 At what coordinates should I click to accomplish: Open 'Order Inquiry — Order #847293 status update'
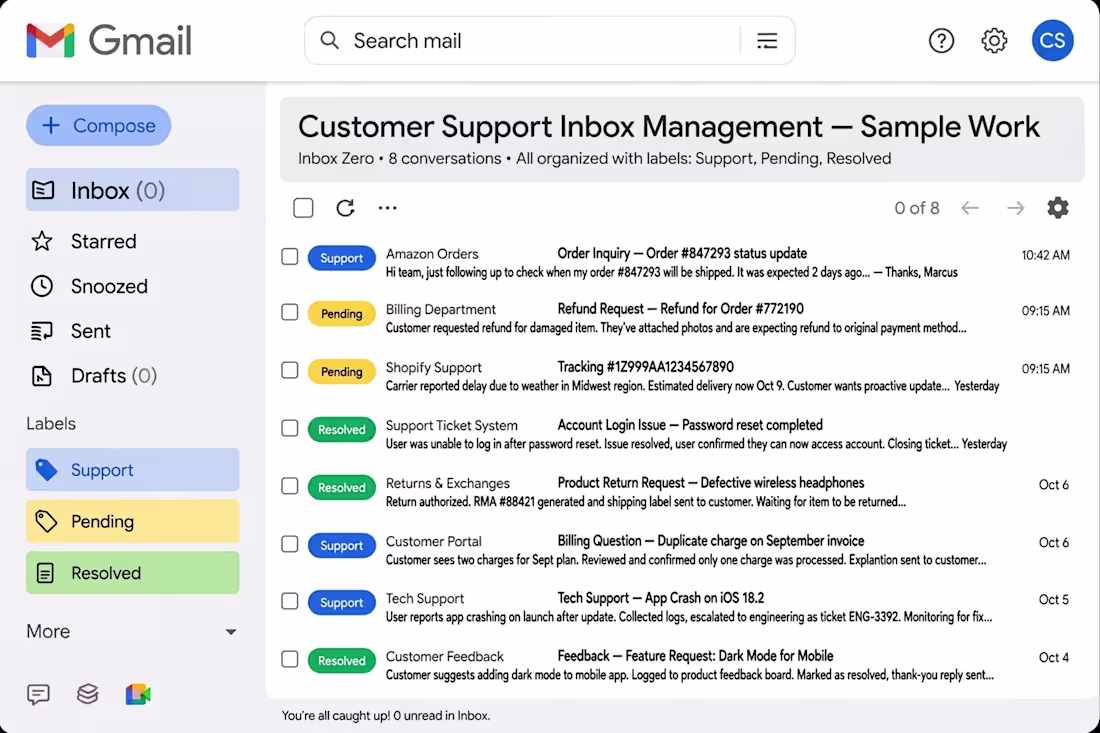tap(682, 253)
